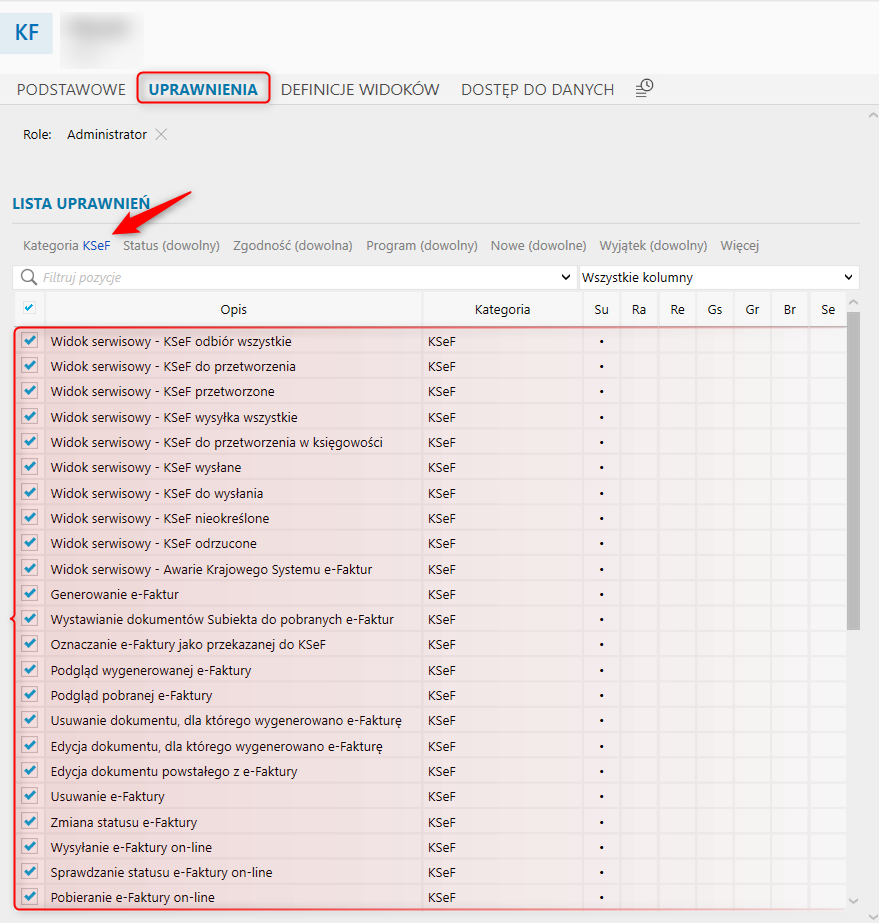Open the Kategoria KSeF filter

[x=67, y=245]
